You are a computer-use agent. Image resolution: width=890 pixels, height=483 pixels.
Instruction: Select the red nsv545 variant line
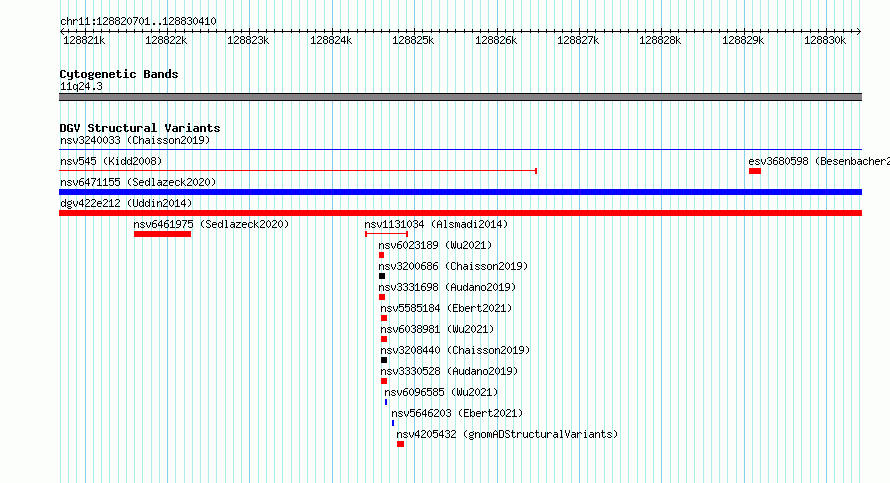pyautogui.click(x=298, y=171)
